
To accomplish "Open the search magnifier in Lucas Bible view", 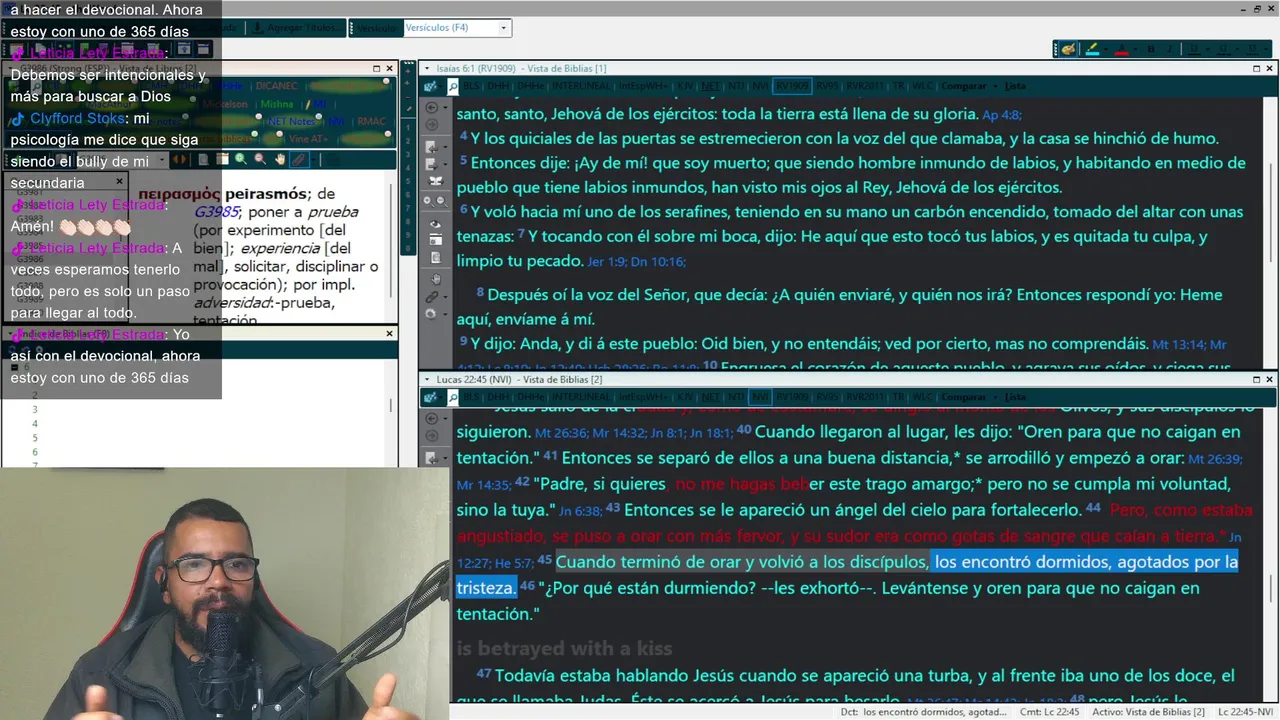I will (x=453, y=397).
